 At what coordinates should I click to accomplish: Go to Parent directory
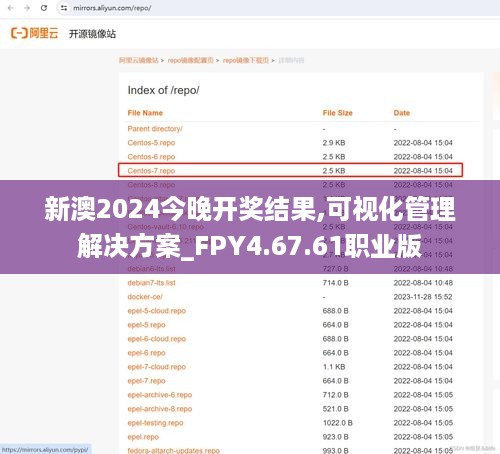click(155, 129)
